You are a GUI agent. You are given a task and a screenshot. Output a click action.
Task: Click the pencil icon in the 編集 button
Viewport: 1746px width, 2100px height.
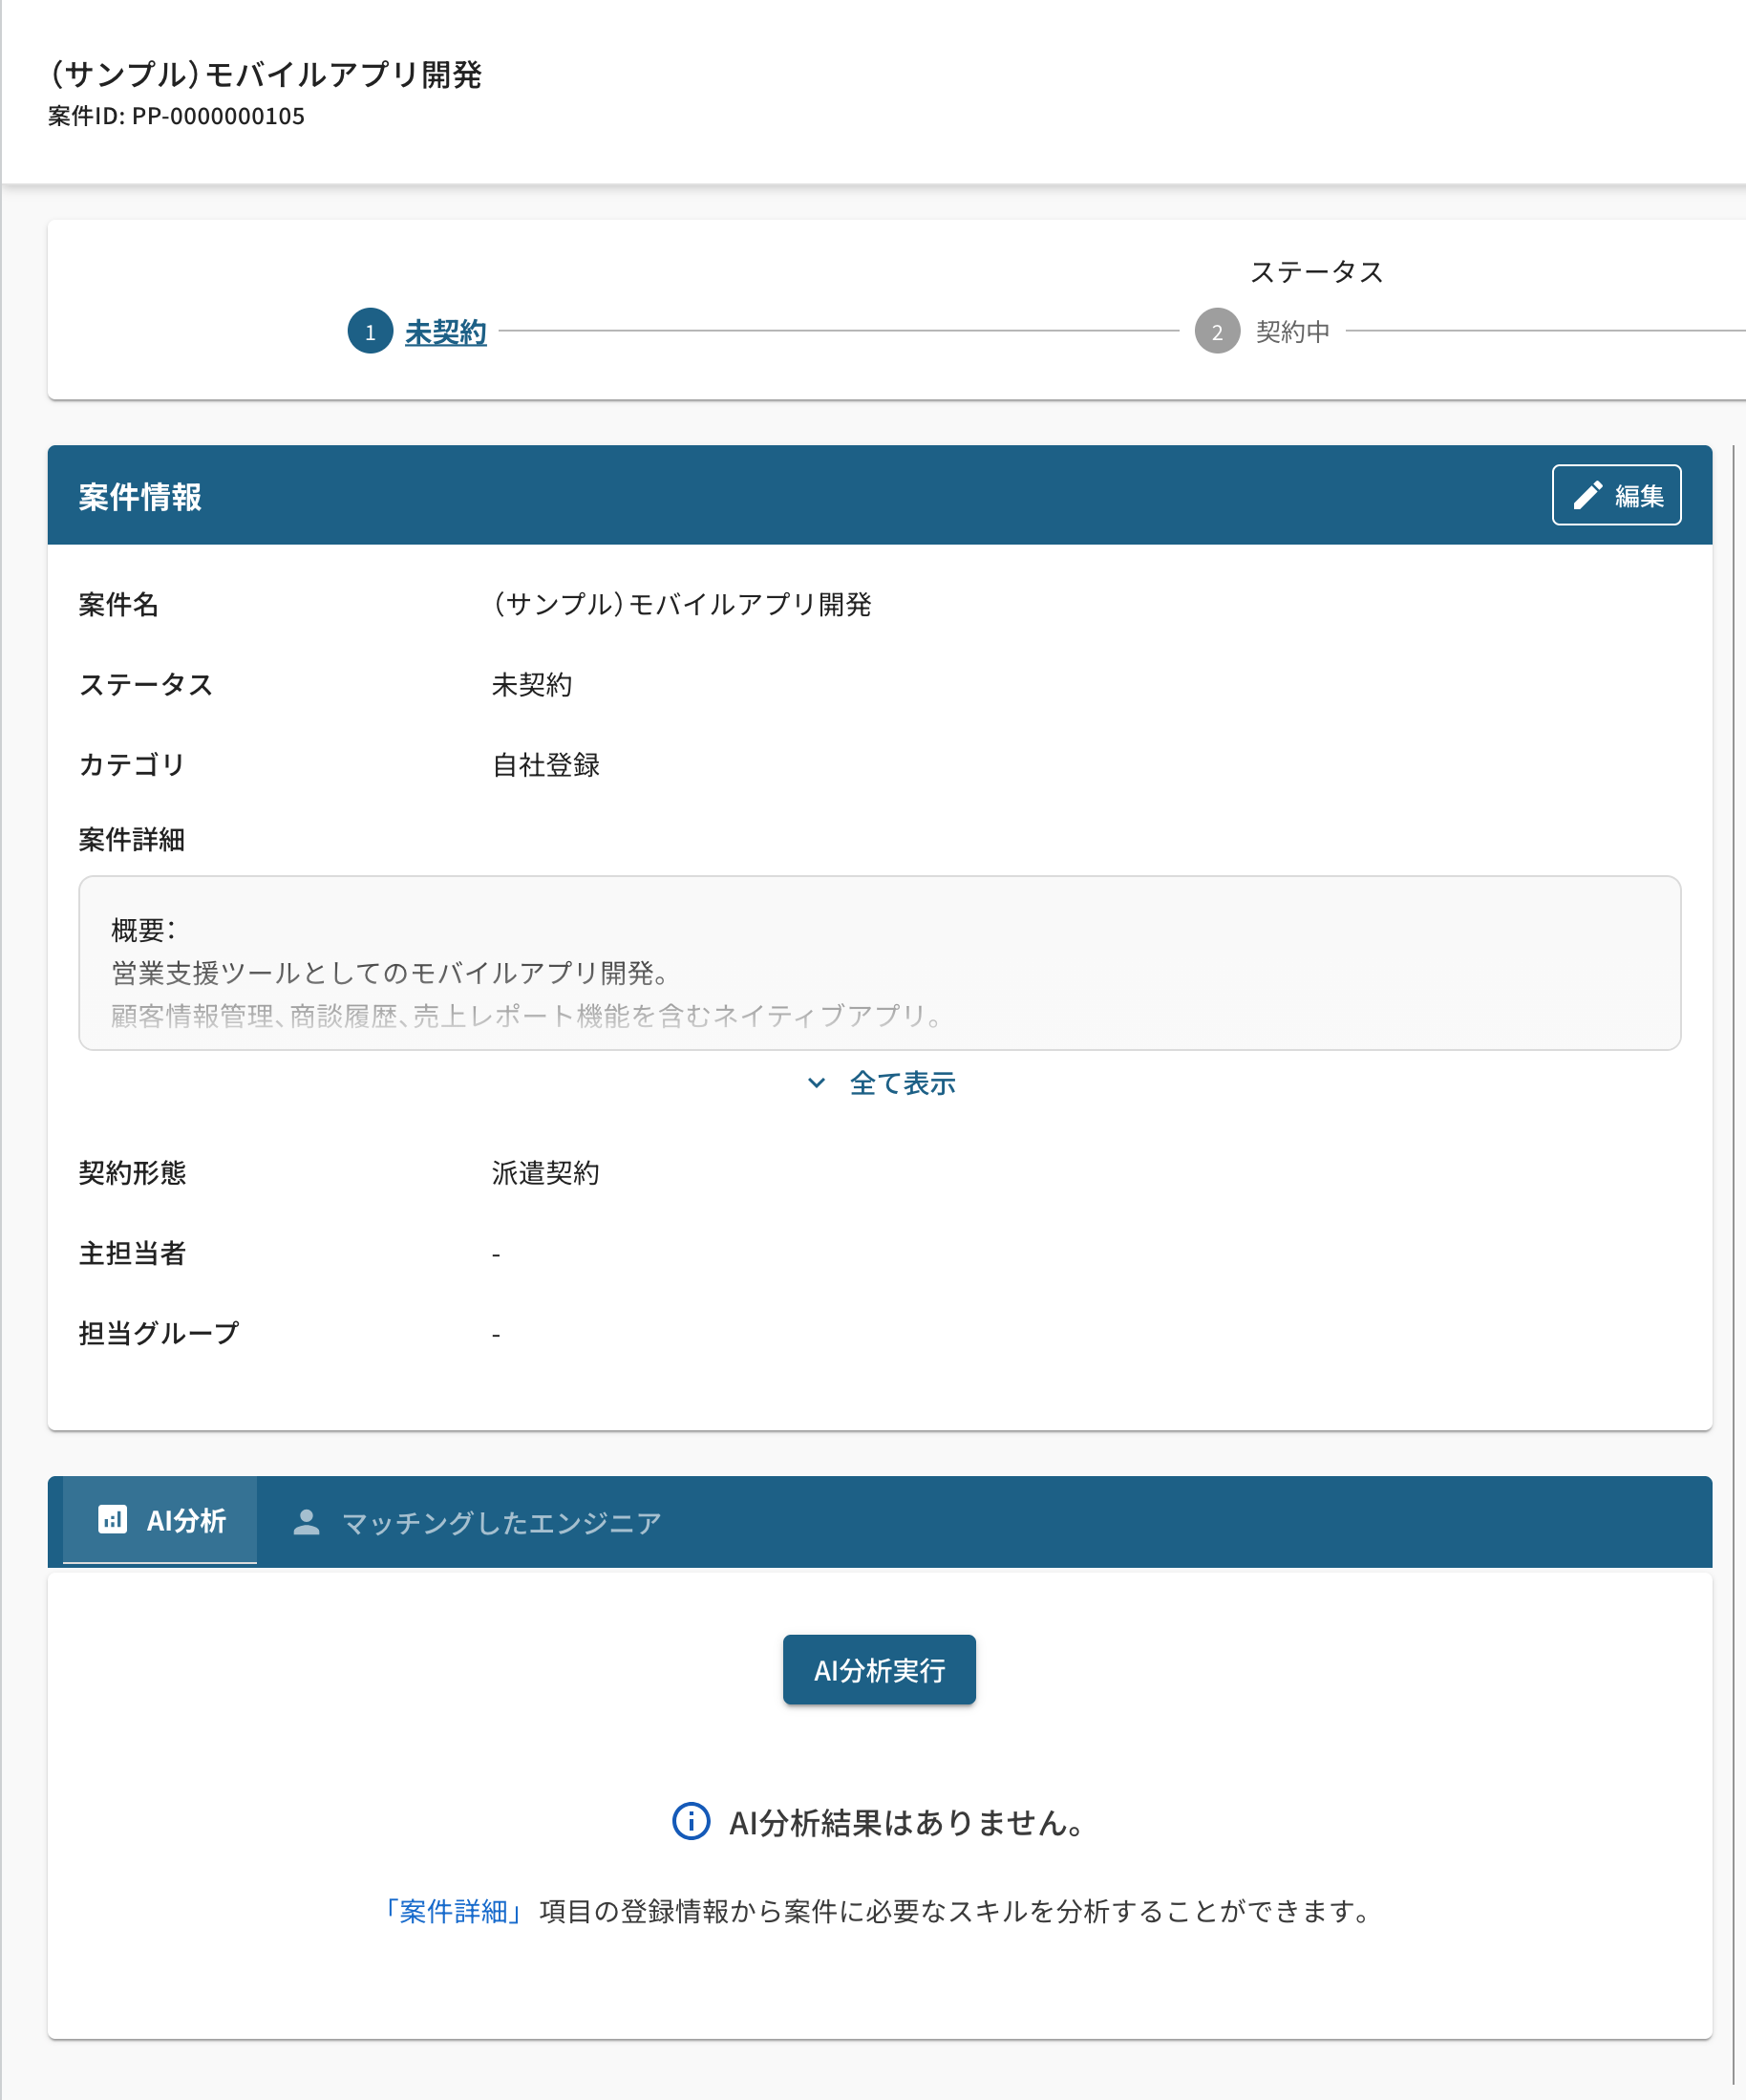coord(1587,495)
